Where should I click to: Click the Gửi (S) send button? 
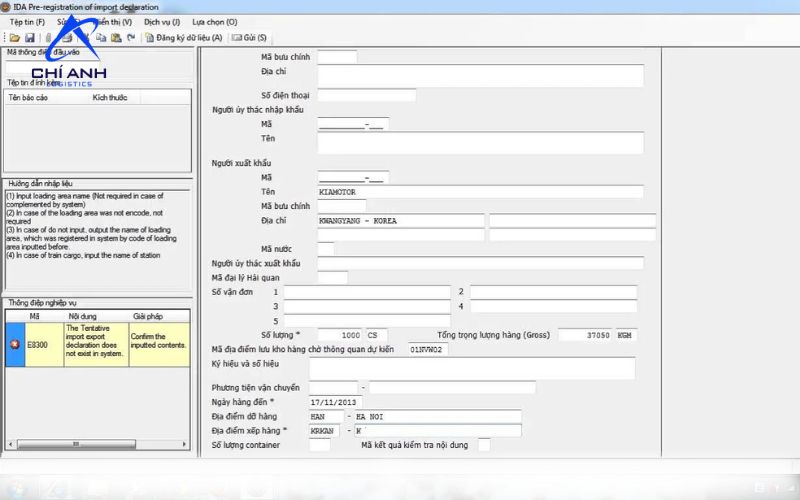click(249, 38)
